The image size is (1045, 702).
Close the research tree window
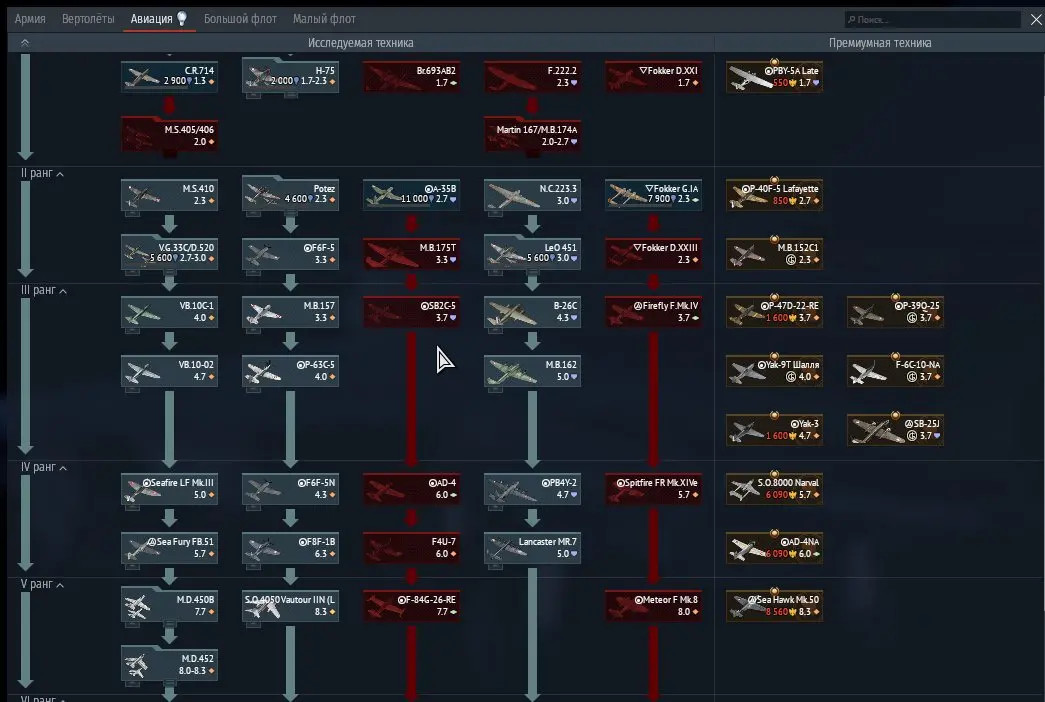pyautogui.click(x=1036, y=19)
